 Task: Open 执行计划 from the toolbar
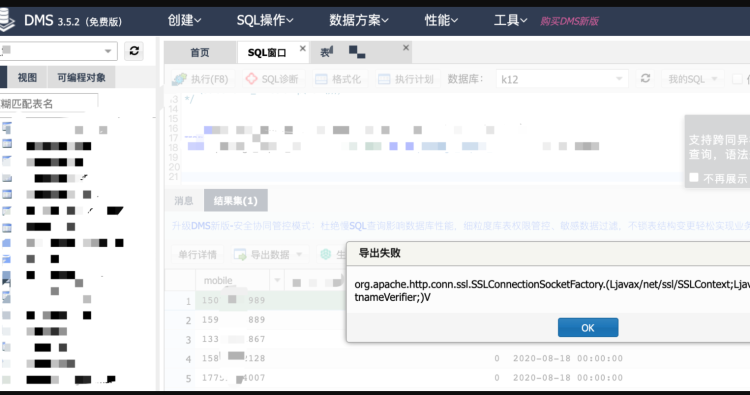click(x=406, y=79)
